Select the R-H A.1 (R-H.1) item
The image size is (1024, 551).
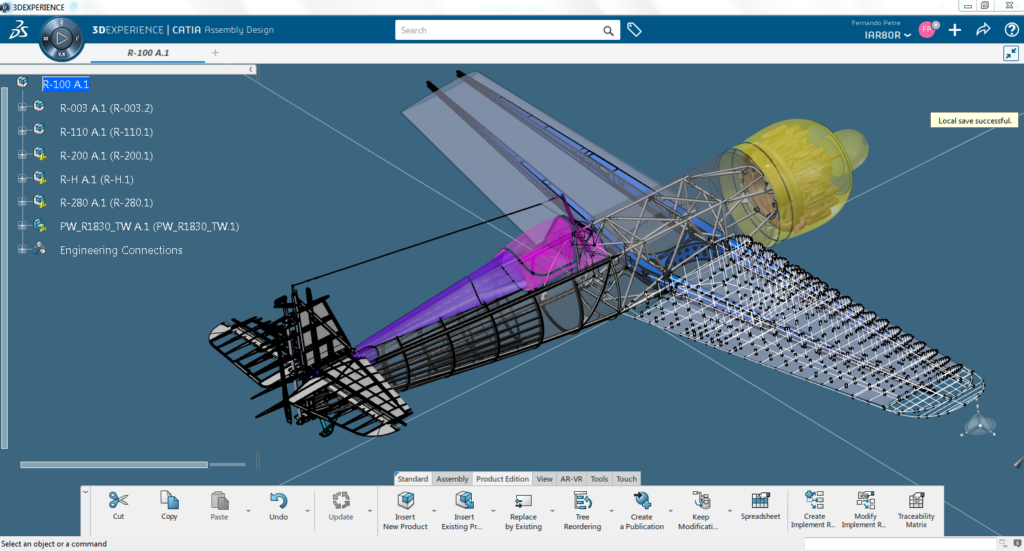click(97, 179)
